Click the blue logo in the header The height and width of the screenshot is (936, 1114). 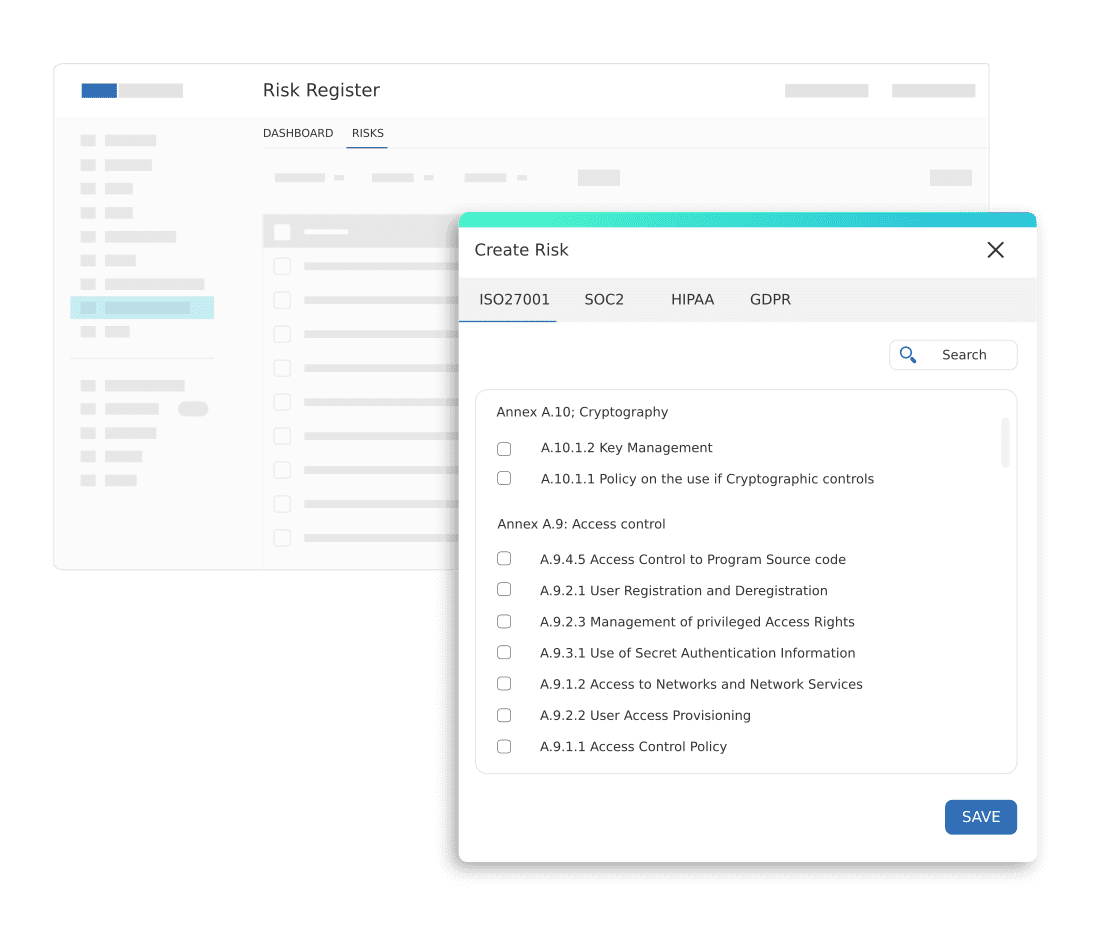(x=99, y=90)
